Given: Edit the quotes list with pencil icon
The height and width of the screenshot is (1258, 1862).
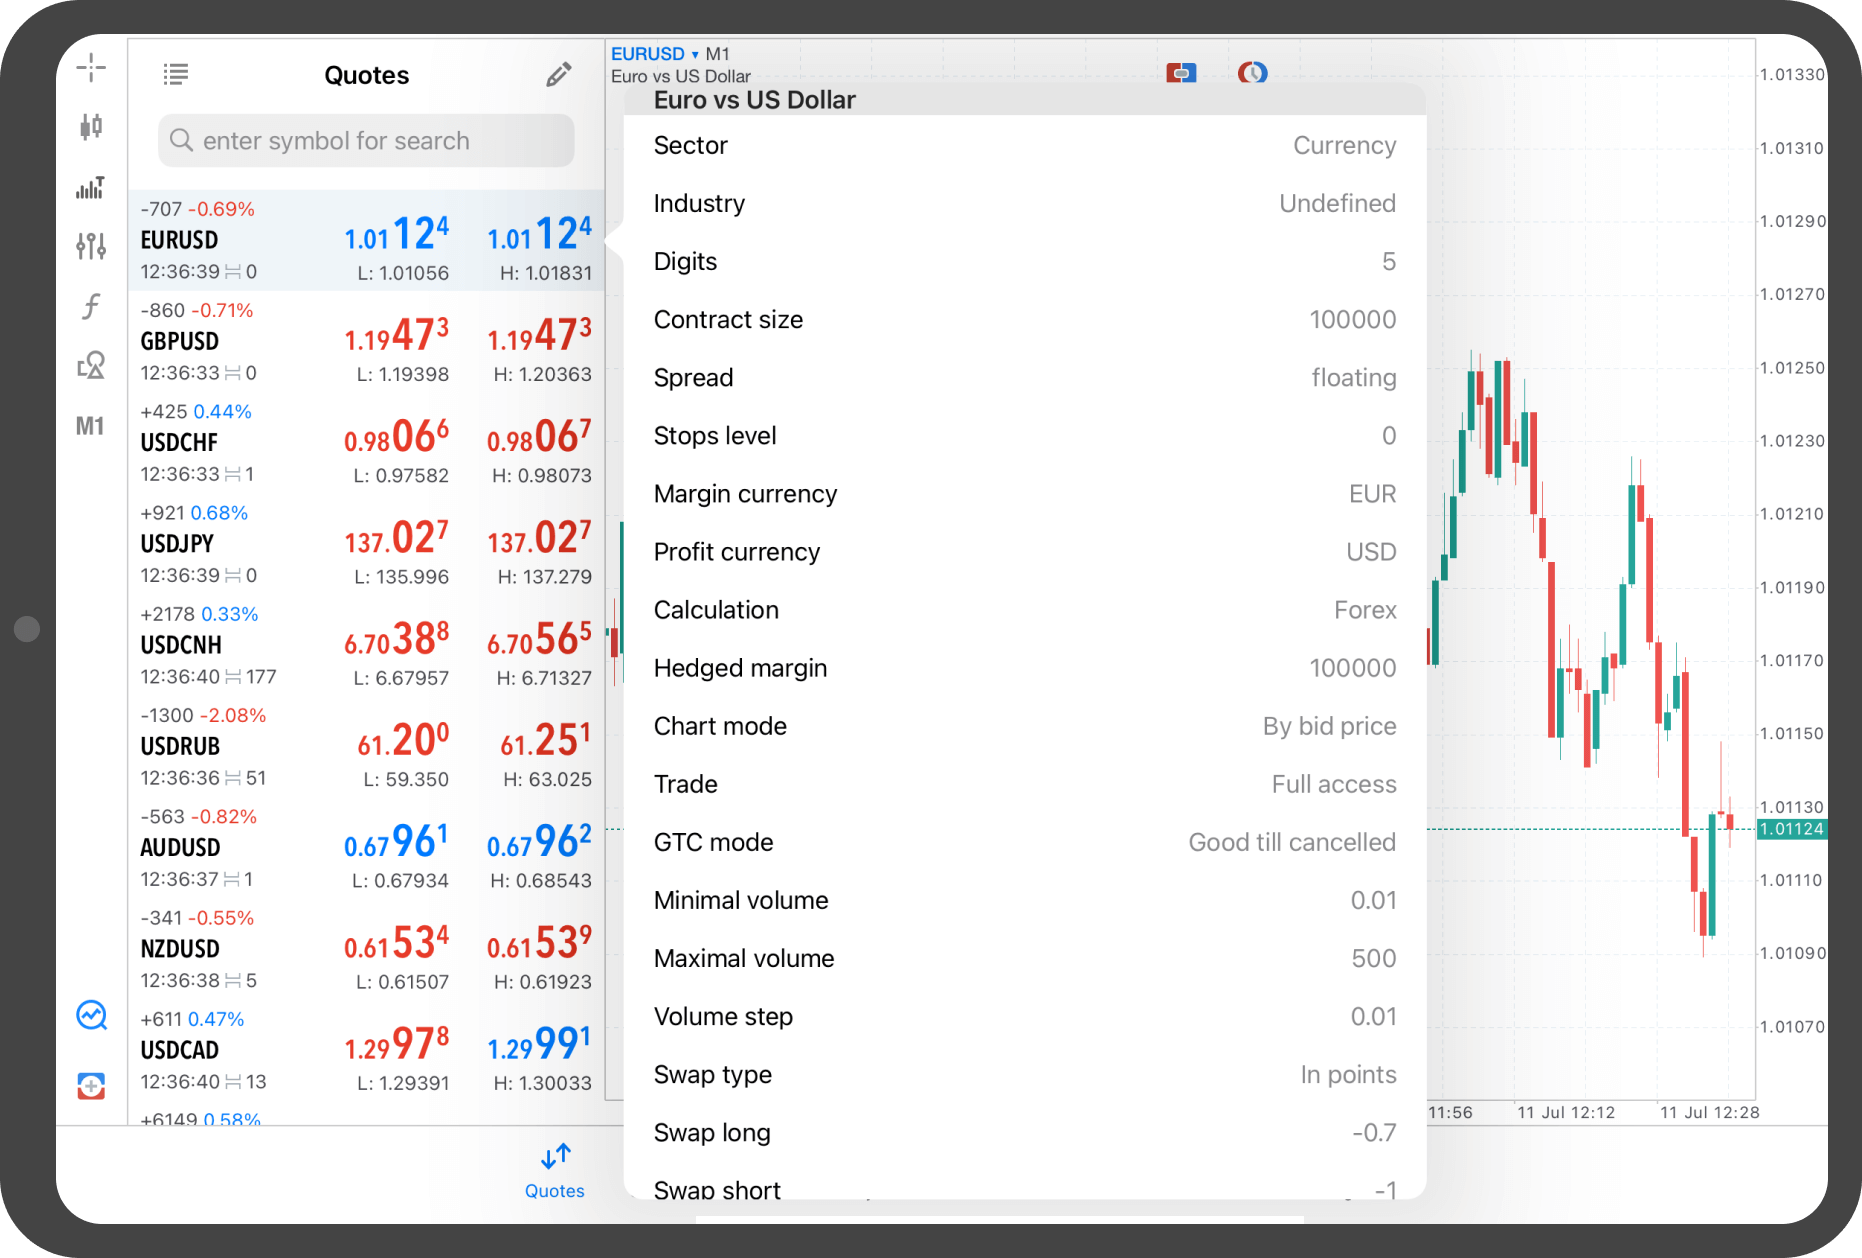Looking at the screenshot, I should (558, 75).
